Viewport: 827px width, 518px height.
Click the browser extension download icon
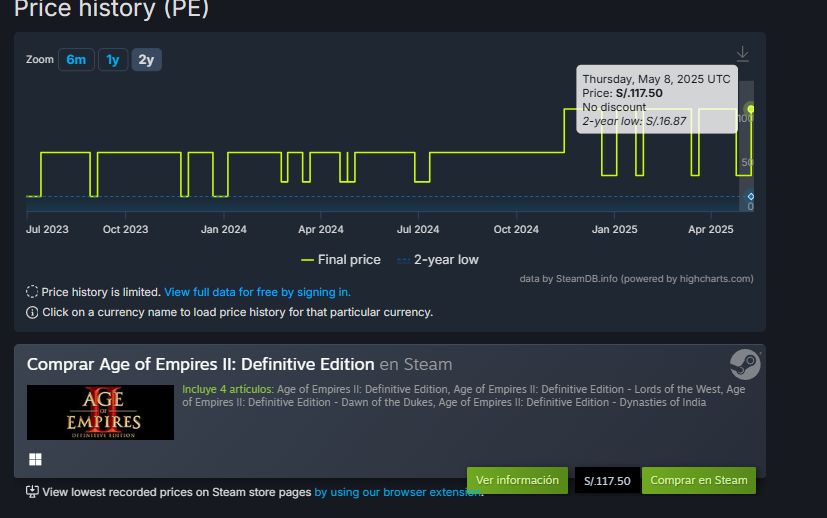[x=32, y=492]
